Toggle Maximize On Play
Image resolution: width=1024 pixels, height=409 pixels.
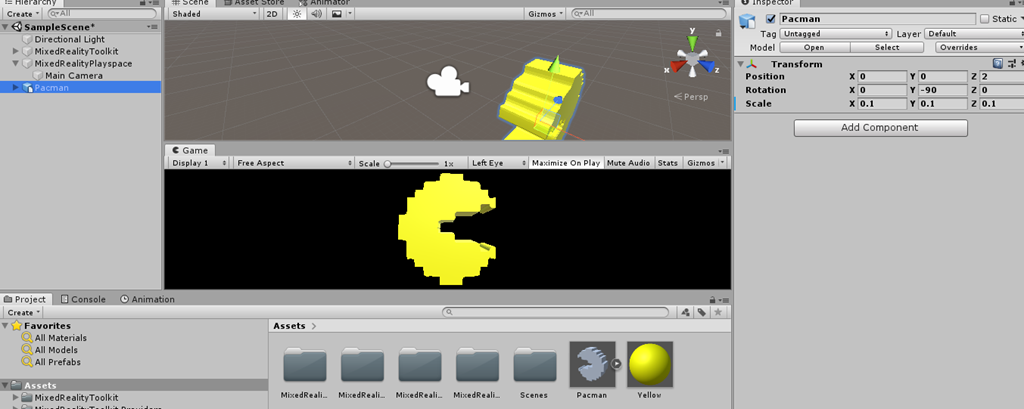tap(566, 163)
